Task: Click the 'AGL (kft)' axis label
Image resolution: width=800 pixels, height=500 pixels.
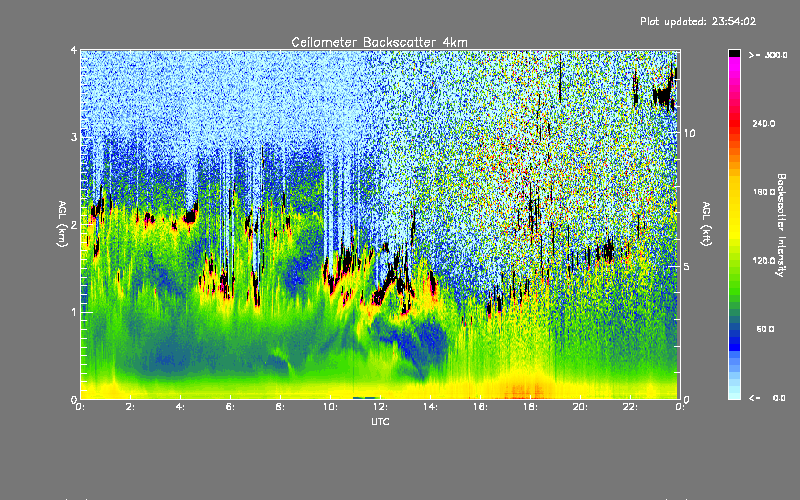Action: [x=706, y=224]
